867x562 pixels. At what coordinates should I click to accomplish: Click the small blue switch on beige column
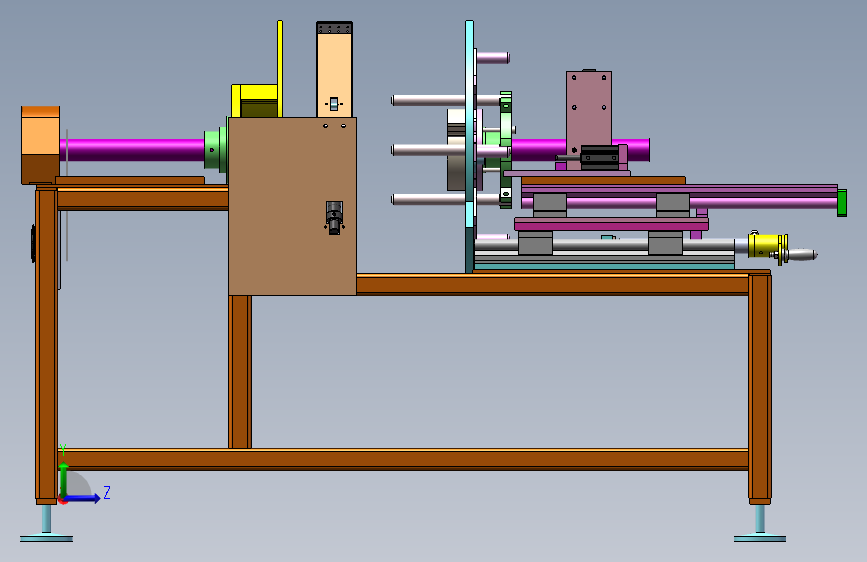coord(333,103)
